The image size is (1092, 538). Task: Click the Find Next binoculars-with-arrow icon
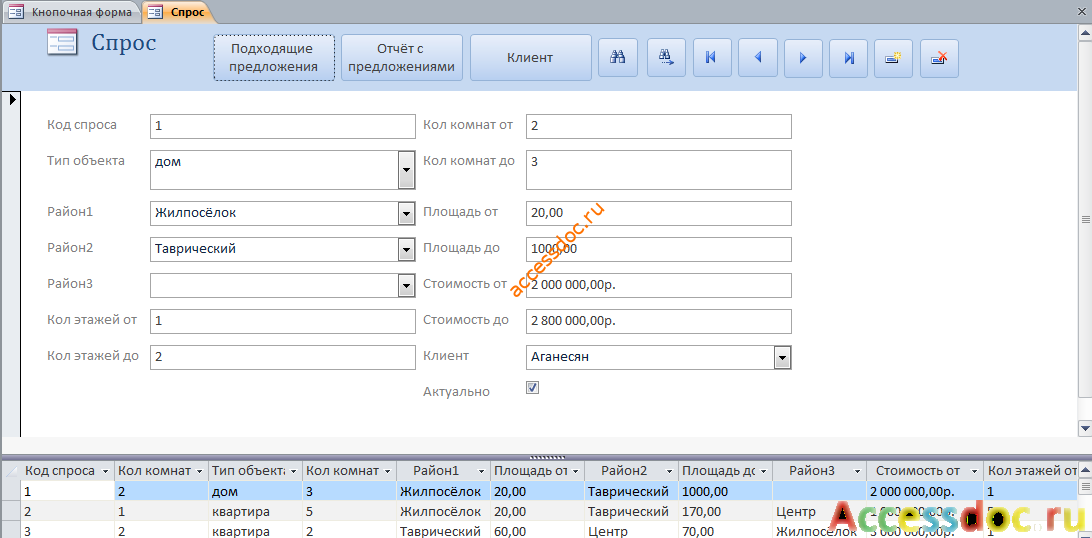(666, 58)
